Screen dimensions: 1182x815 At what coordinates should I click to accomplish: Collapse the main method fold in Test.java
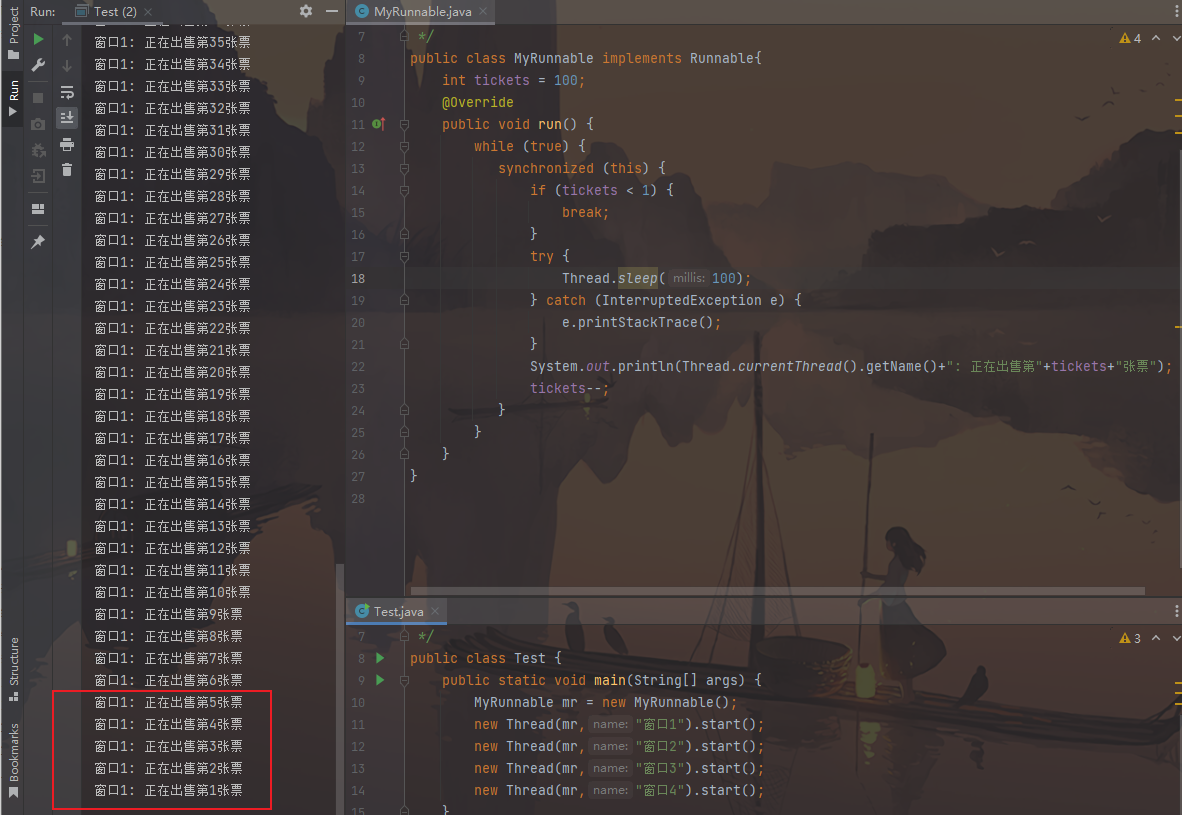click(x=405, y=680)
